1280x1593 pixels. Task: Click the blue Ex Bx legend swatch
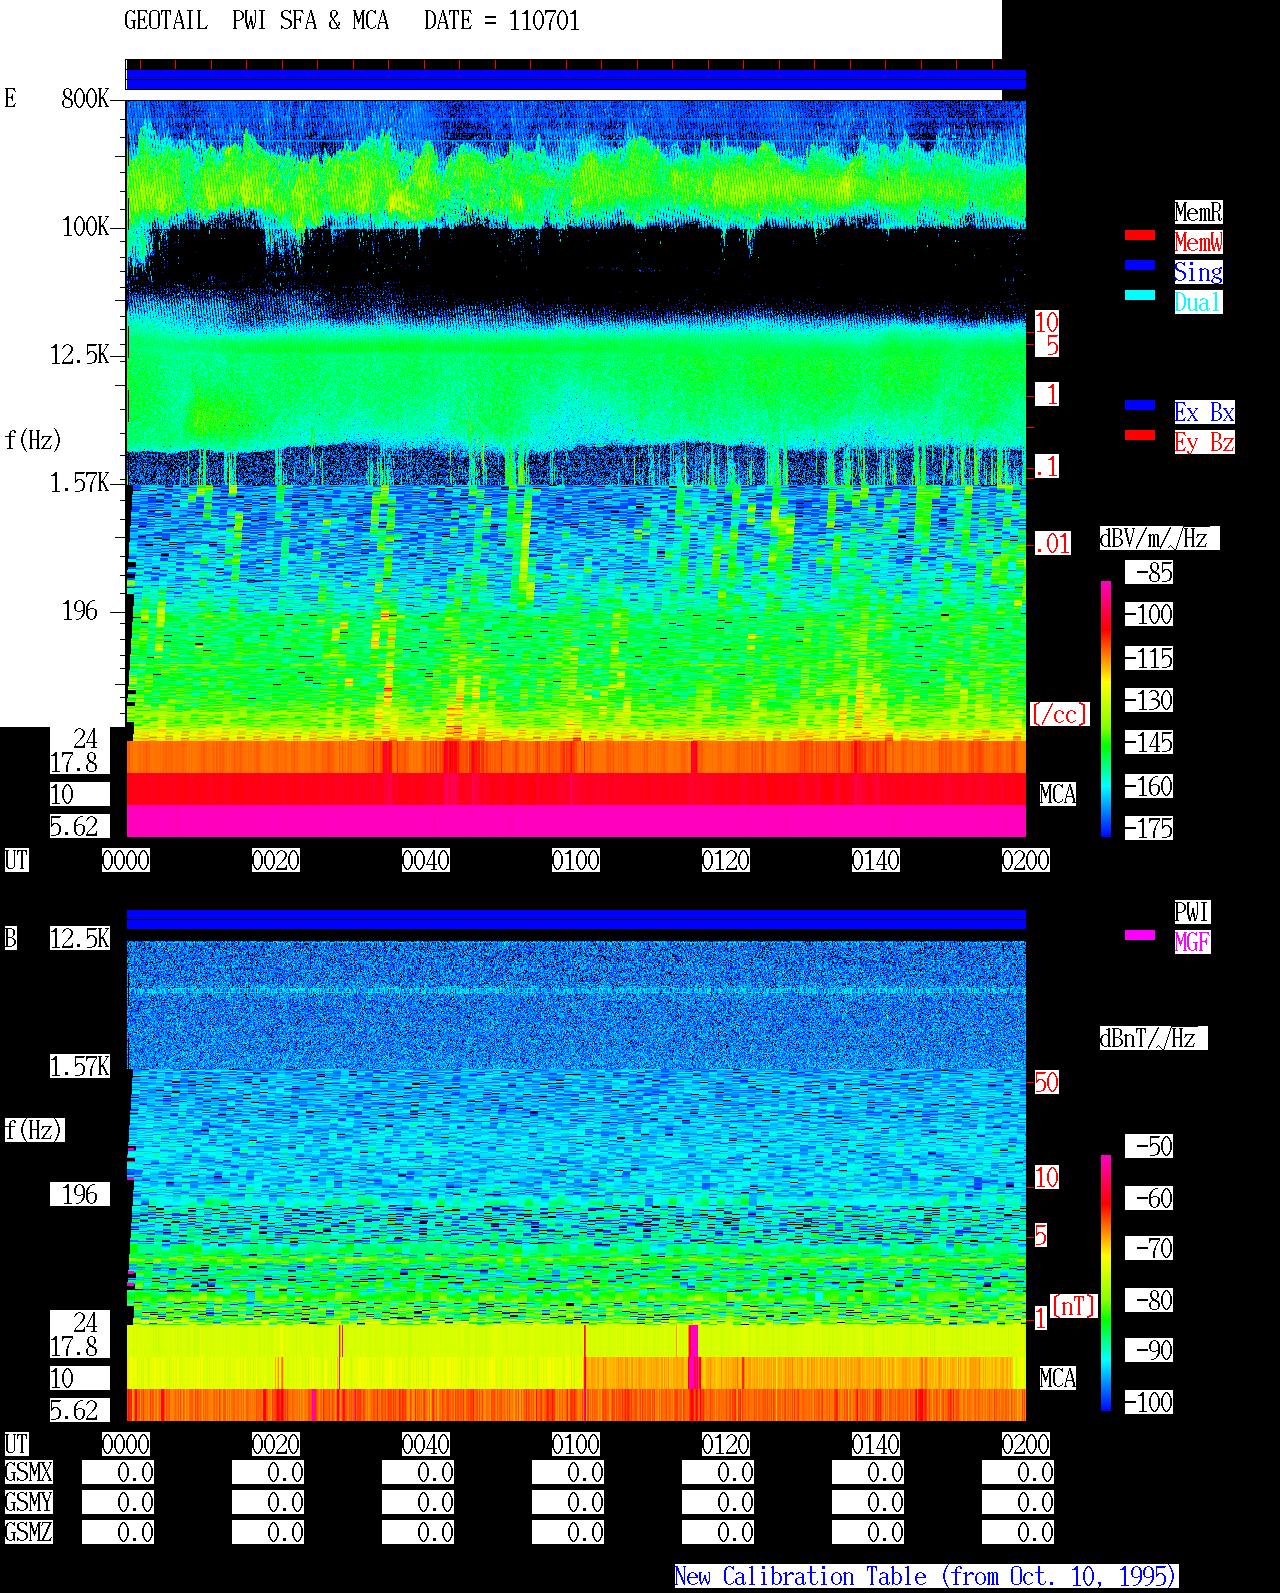1140,405
